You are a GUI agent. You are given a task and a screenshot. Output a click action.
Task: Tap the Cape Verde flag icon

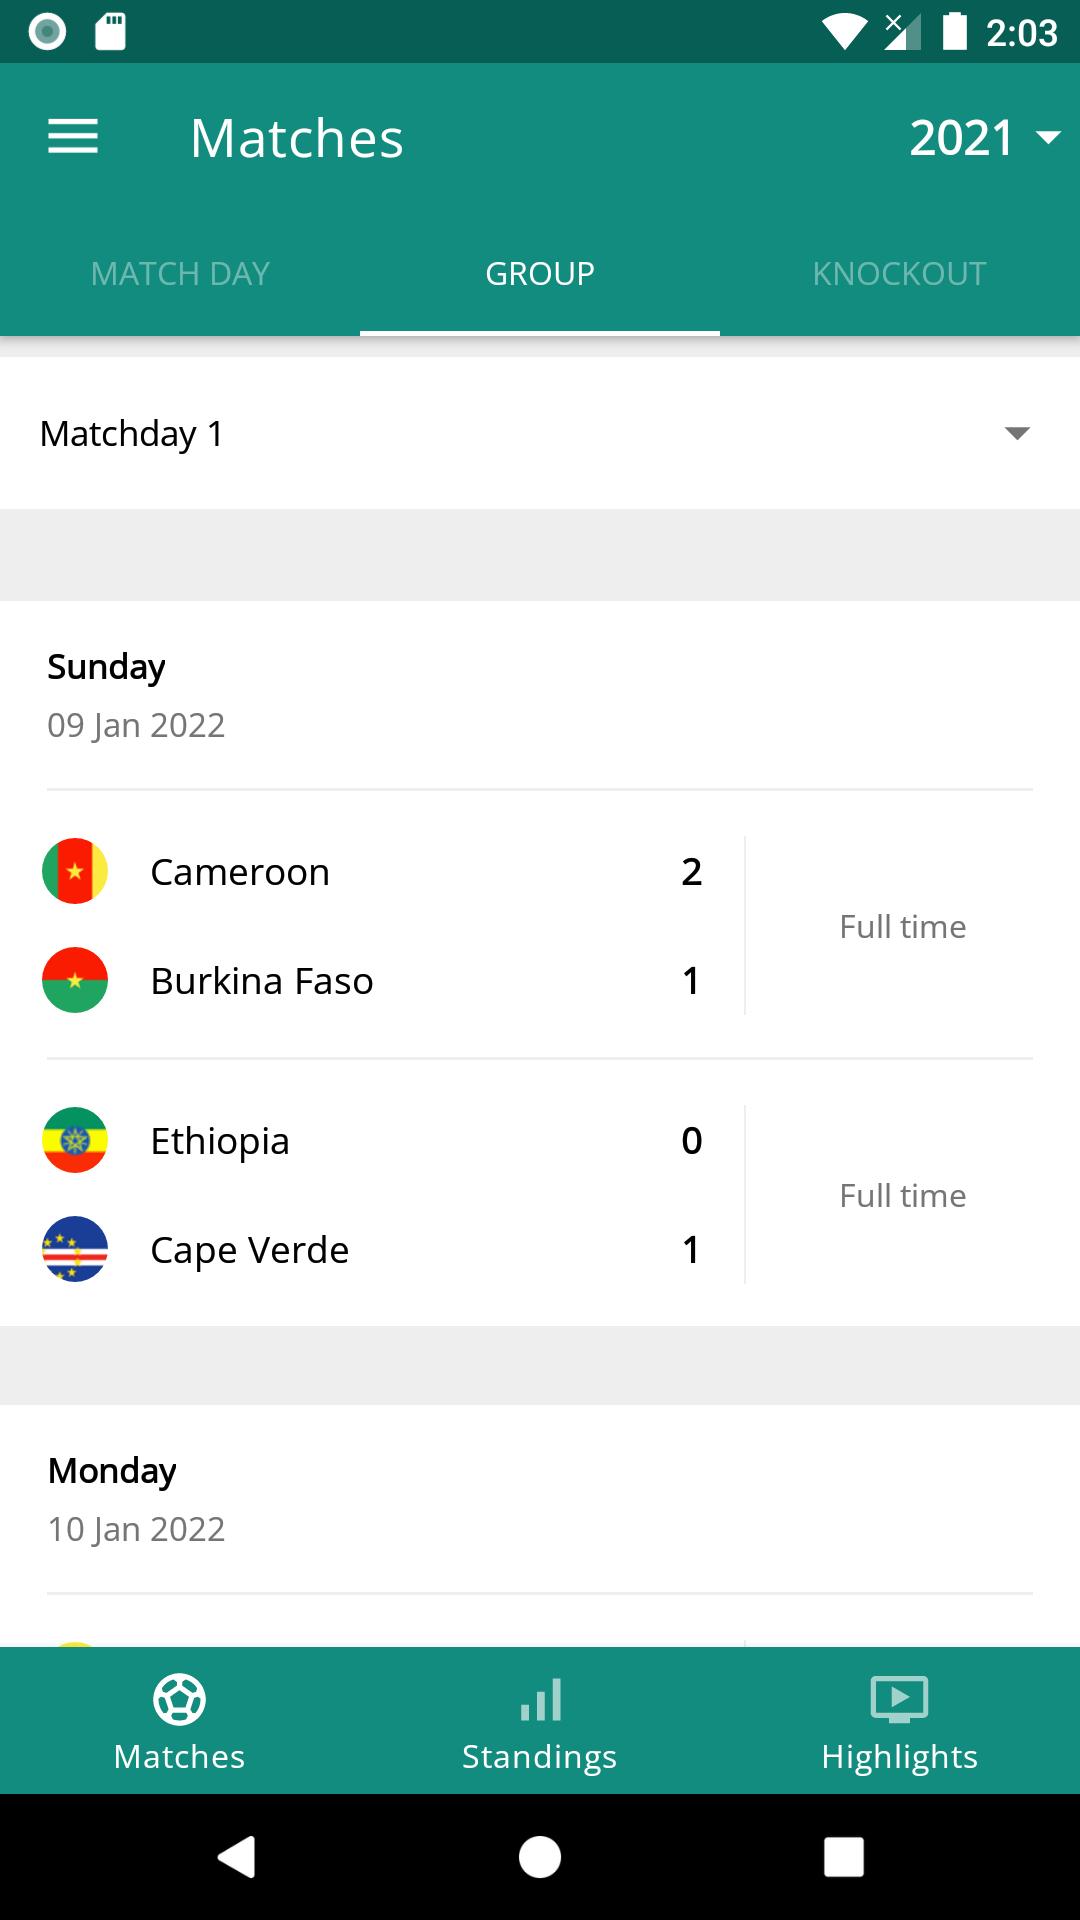click(75, 1249)
